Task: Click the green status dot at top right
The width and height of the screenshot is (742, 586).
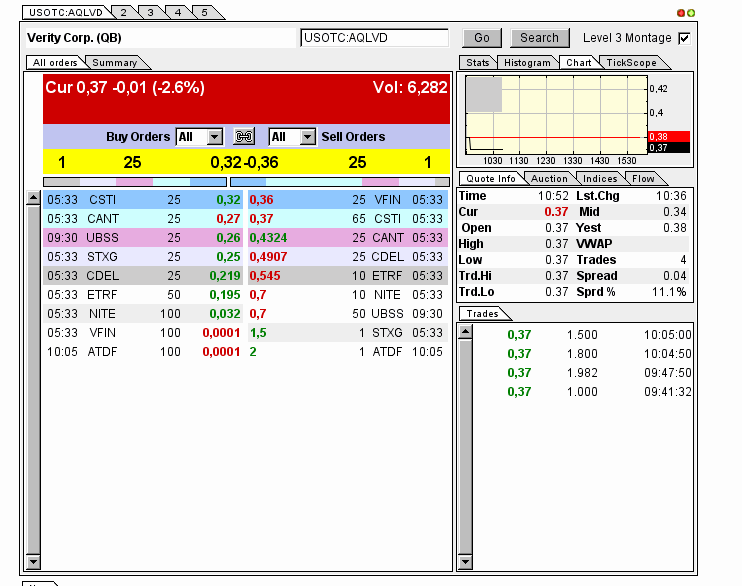Action: [x=691, y=13]
